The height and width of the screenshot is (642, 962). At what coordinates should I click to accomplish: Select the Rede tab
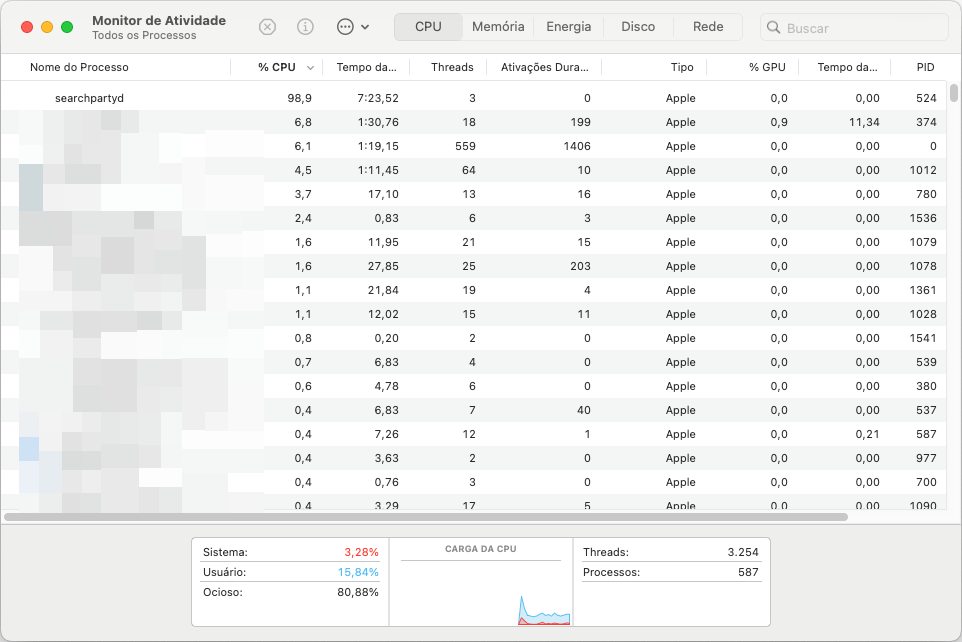pyautogui.click(x=708, y=27)
